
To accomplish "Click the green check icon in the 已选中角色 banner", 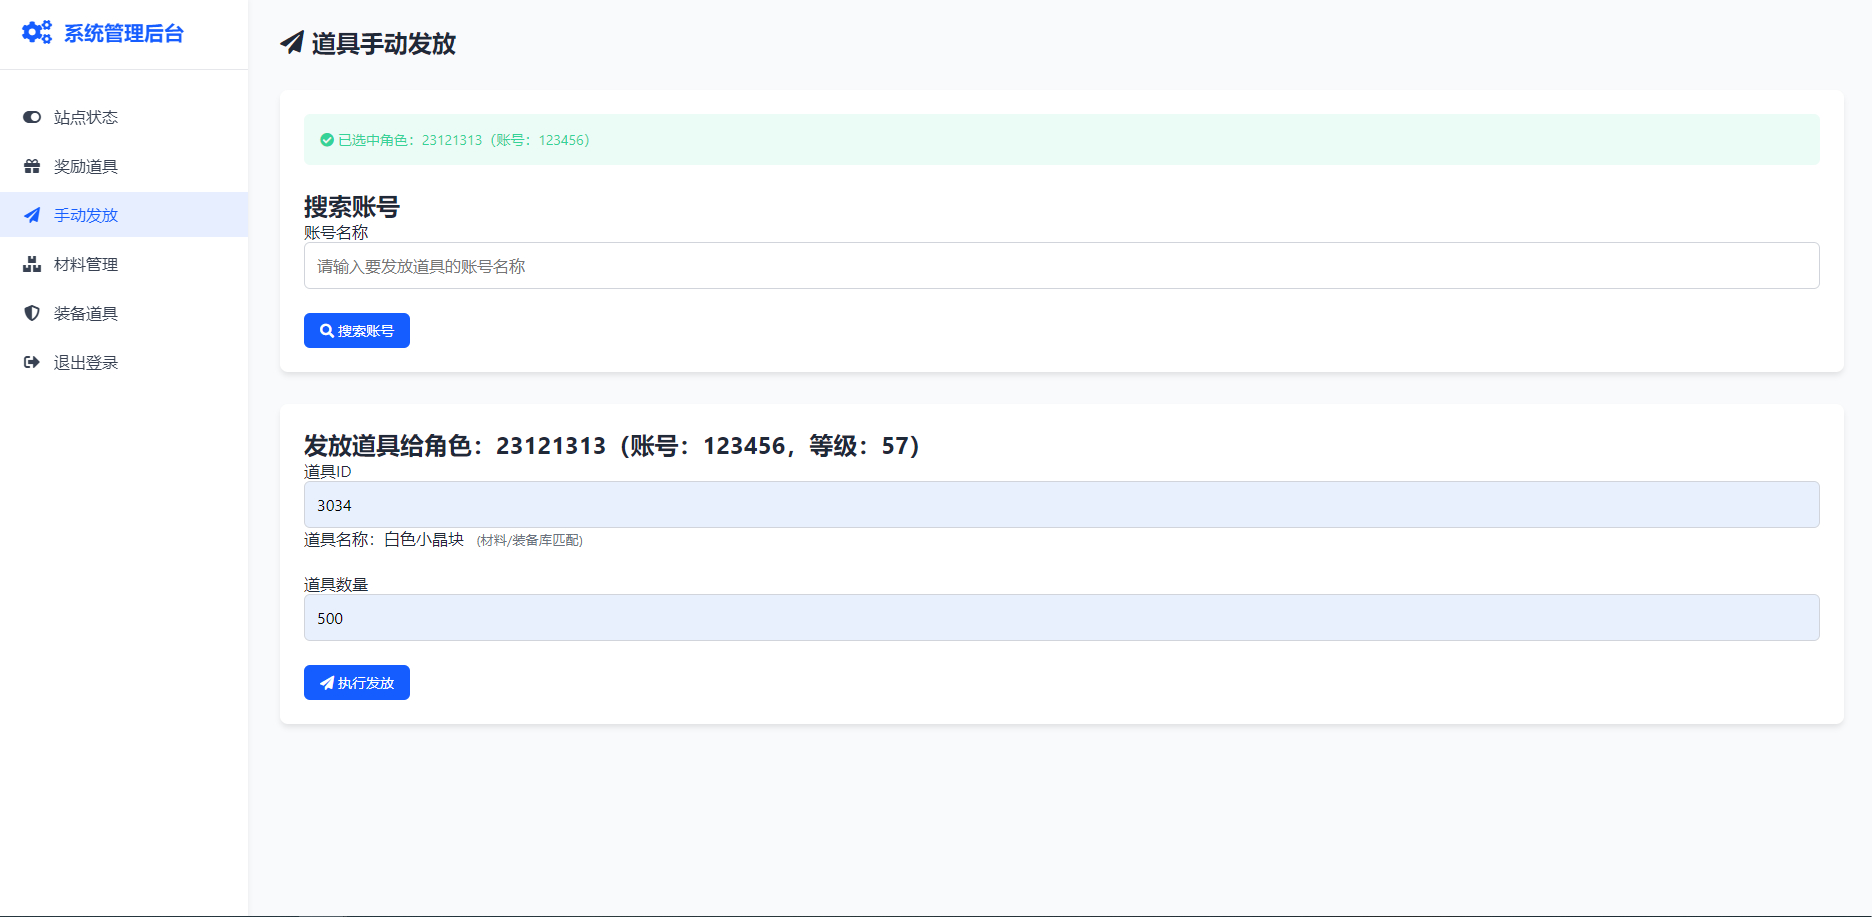I will [x=327, y=140].
